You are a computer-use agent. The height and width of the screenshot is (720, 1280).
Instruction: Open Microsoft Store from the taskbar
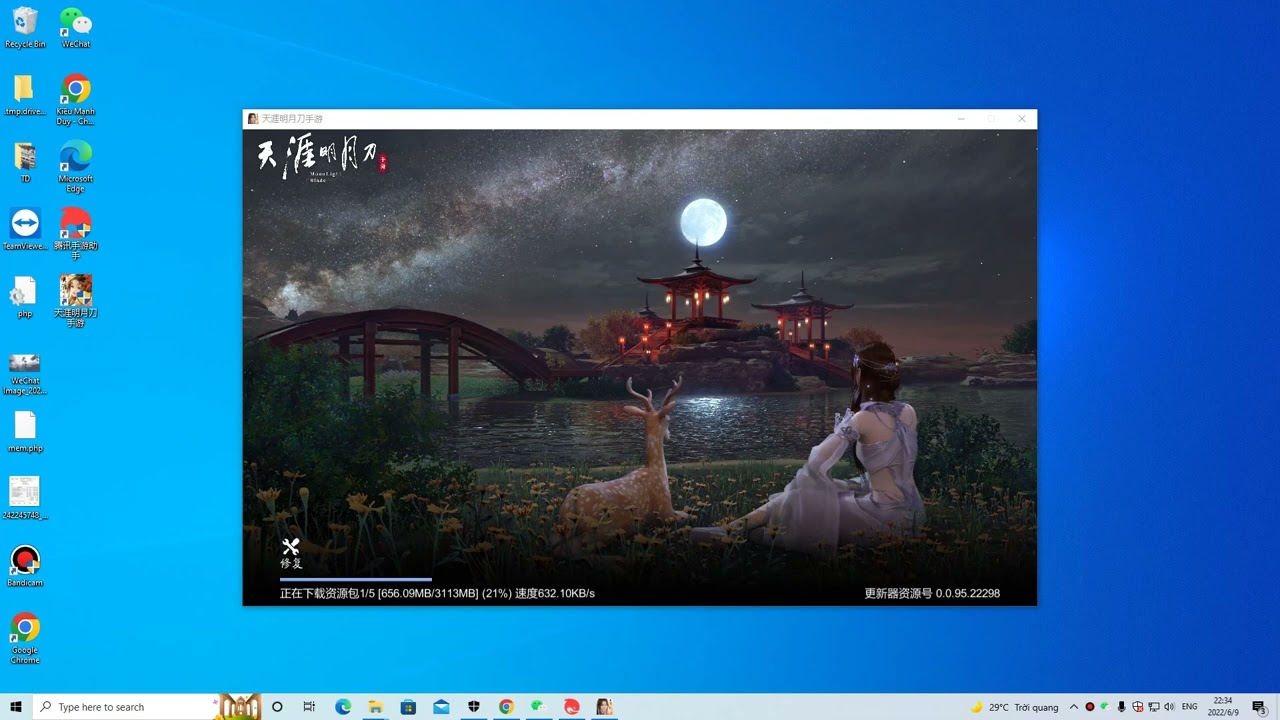(408, 707)
